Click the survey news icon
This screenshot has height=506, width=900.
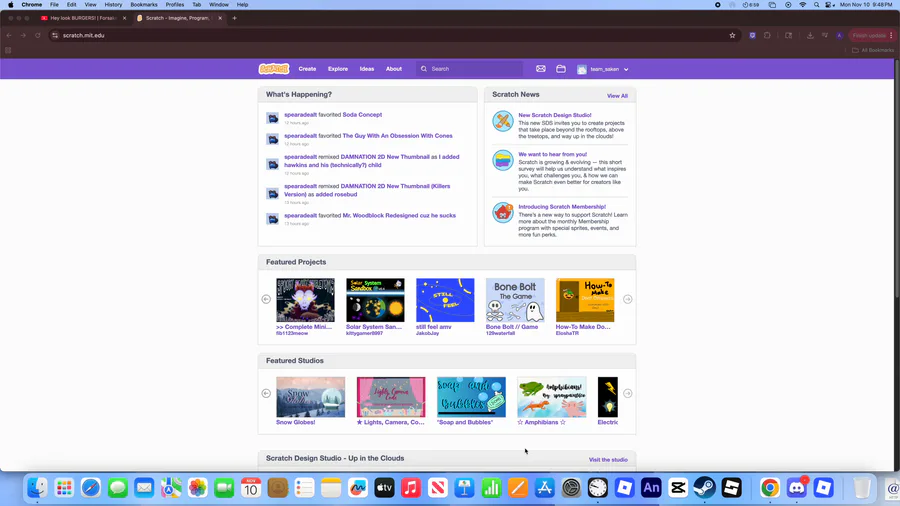pyautogui.click(x=503, y=160)
